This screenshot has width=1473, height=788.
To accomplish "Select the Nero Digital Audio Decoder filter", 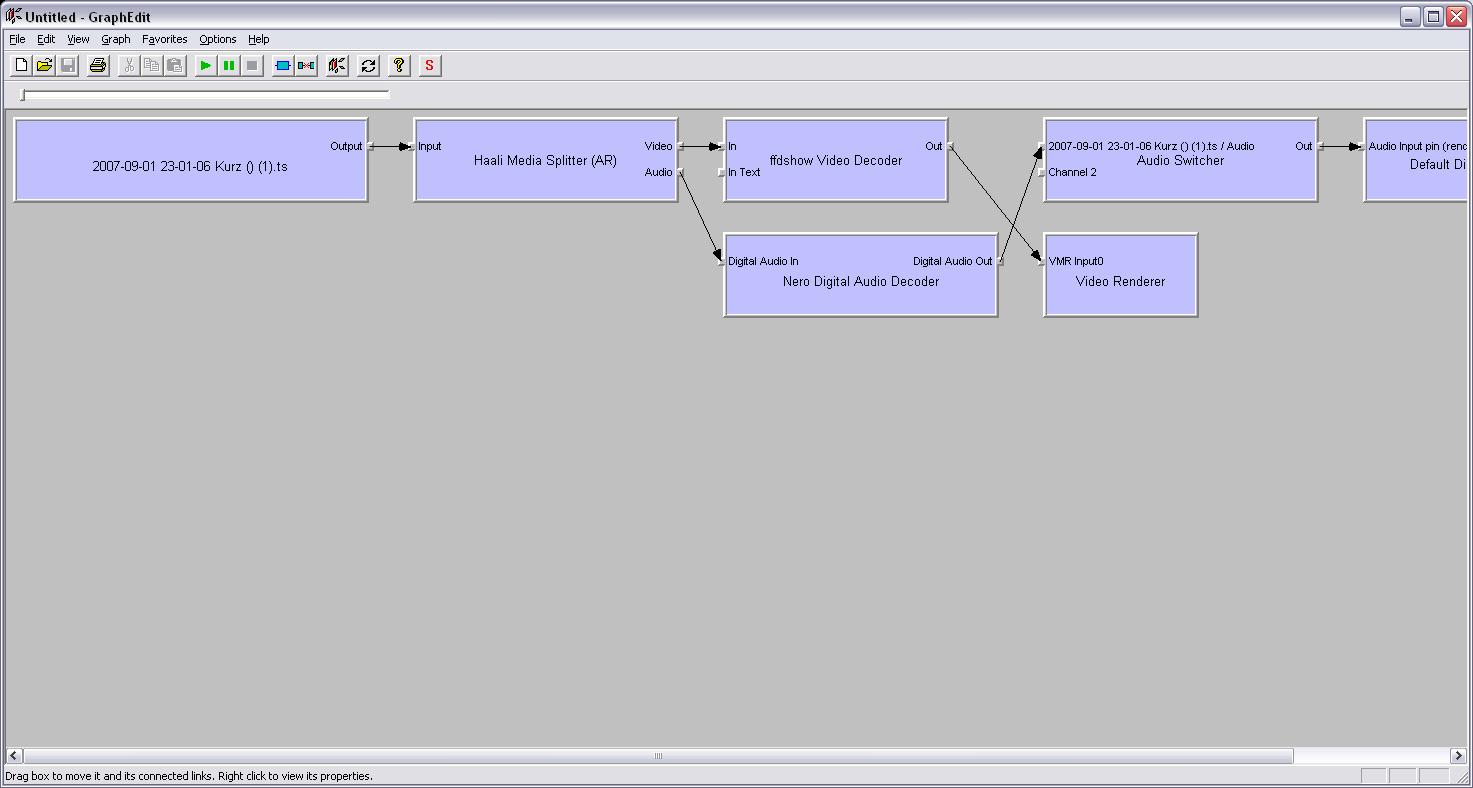I will click(860, 298).
